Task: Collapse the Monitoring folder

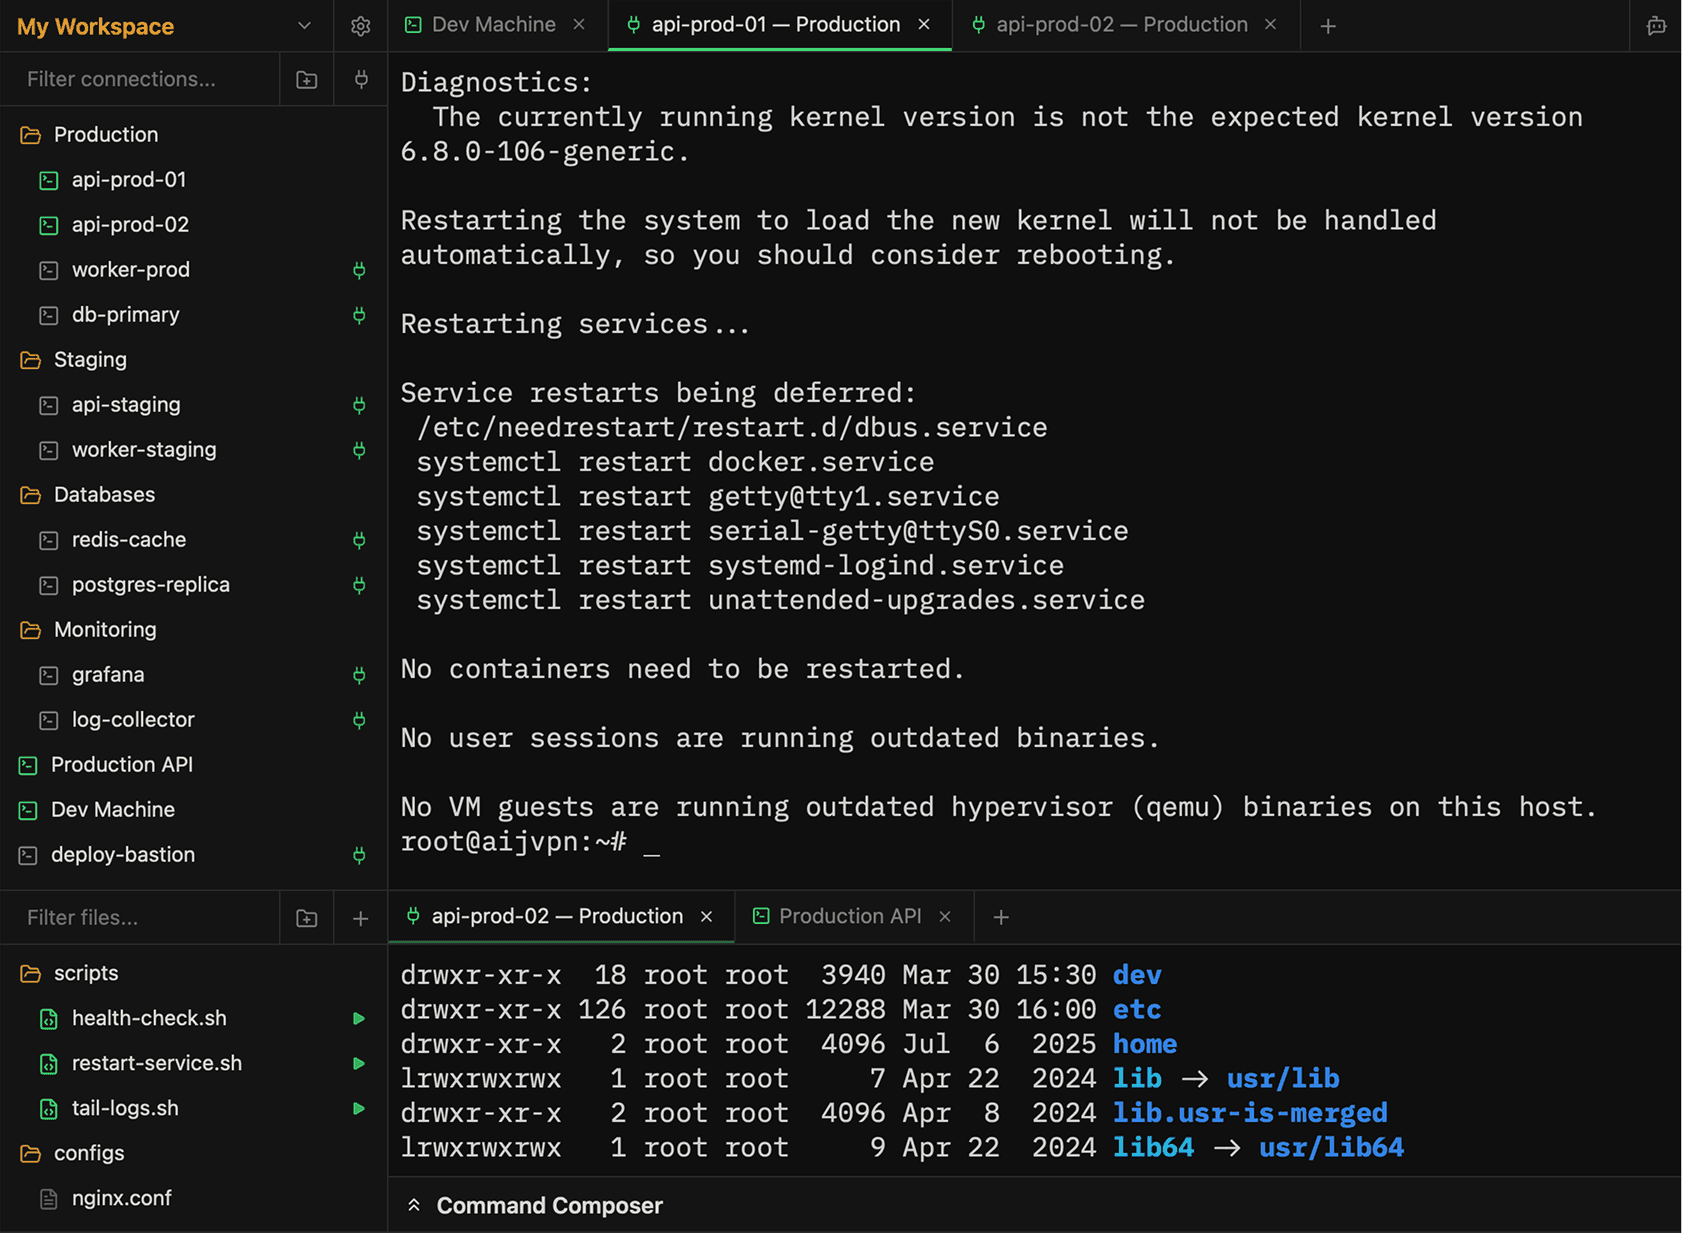Action: [x=194, y=629]
